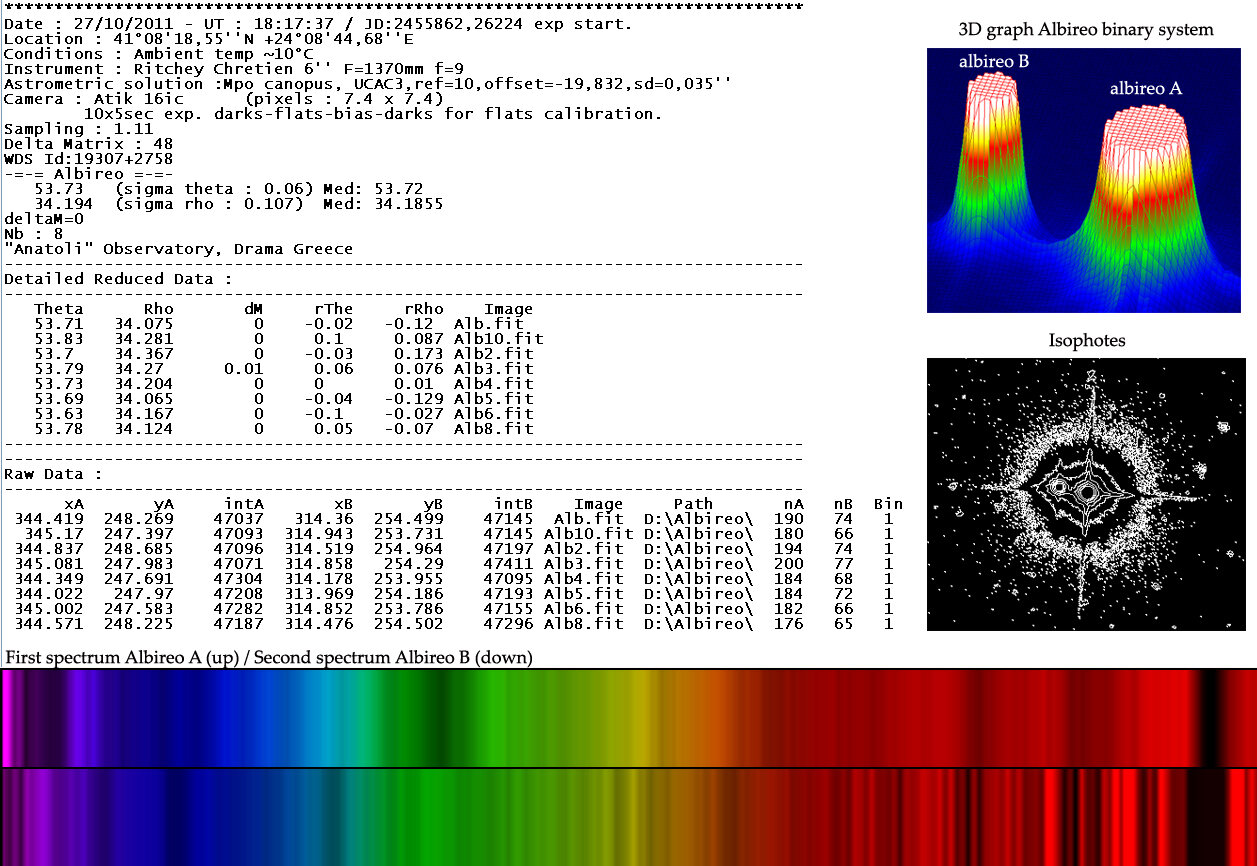
Task: Click the Albireo B spectrum strip
Action: tap(628, 817)
